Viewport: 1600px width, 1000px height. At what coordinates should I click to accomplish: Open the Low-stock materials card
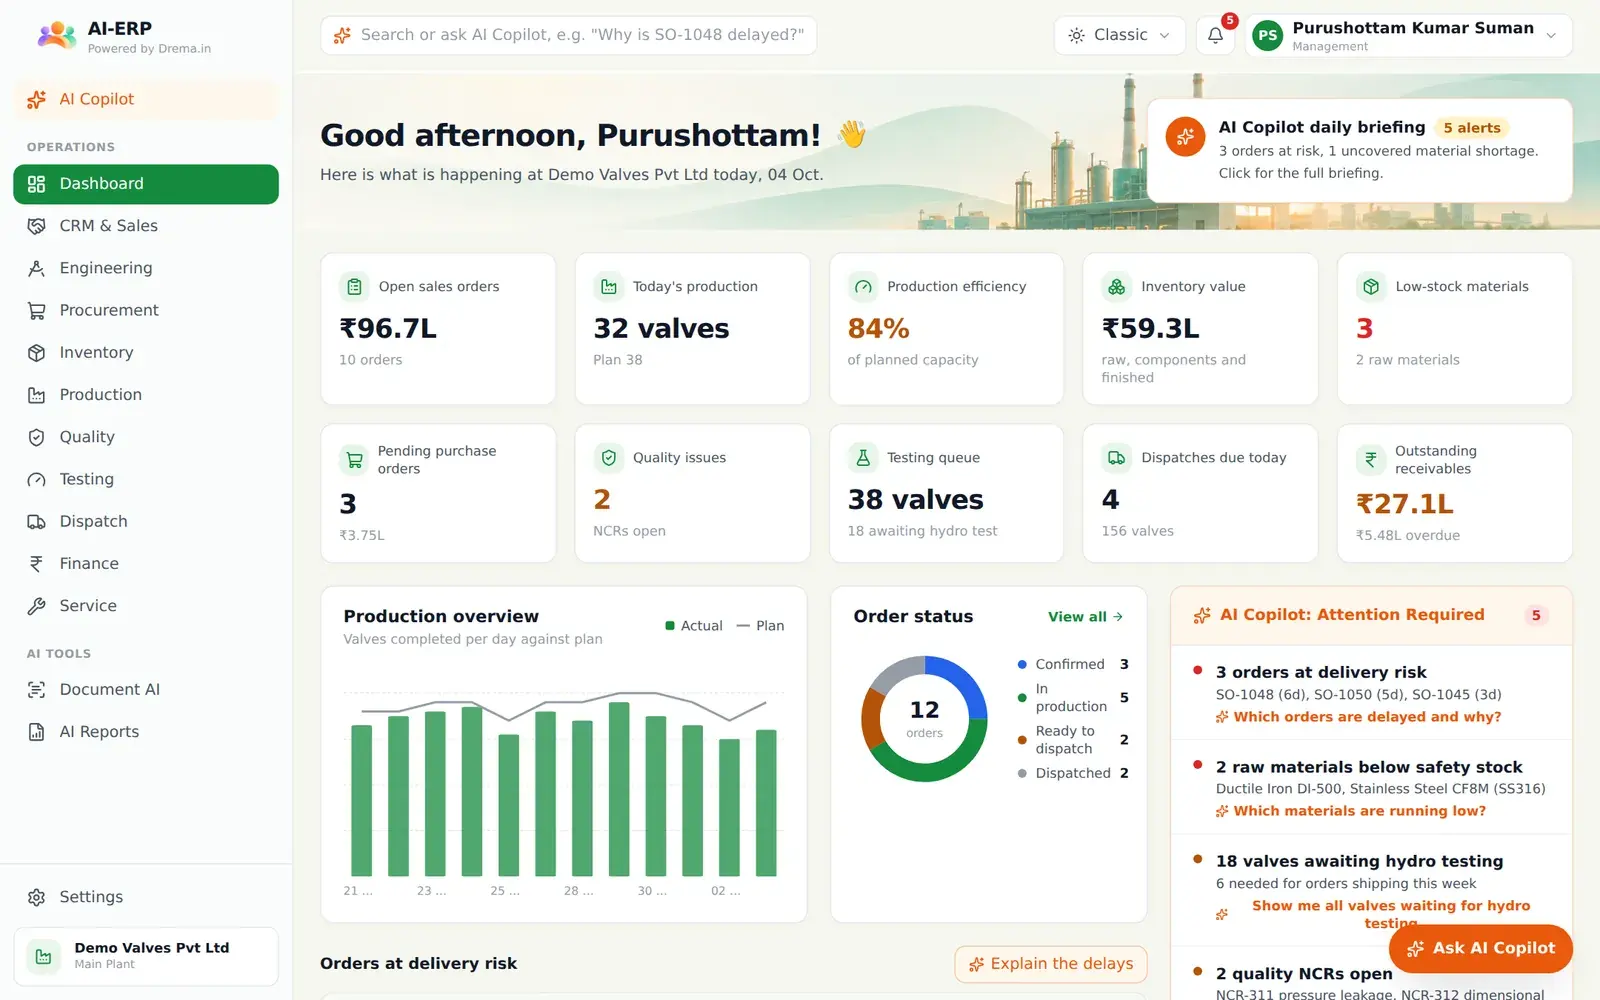click(x=1455, y=329)
